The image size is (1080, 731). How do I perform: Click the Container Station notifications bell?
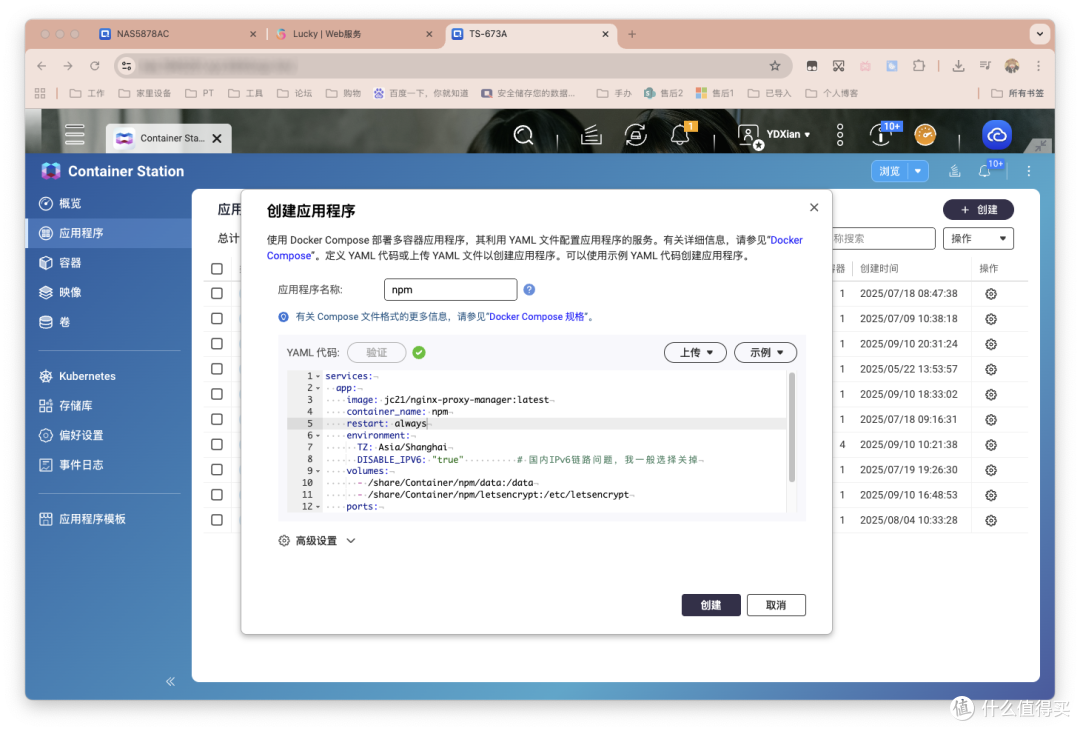pos(986,171)
